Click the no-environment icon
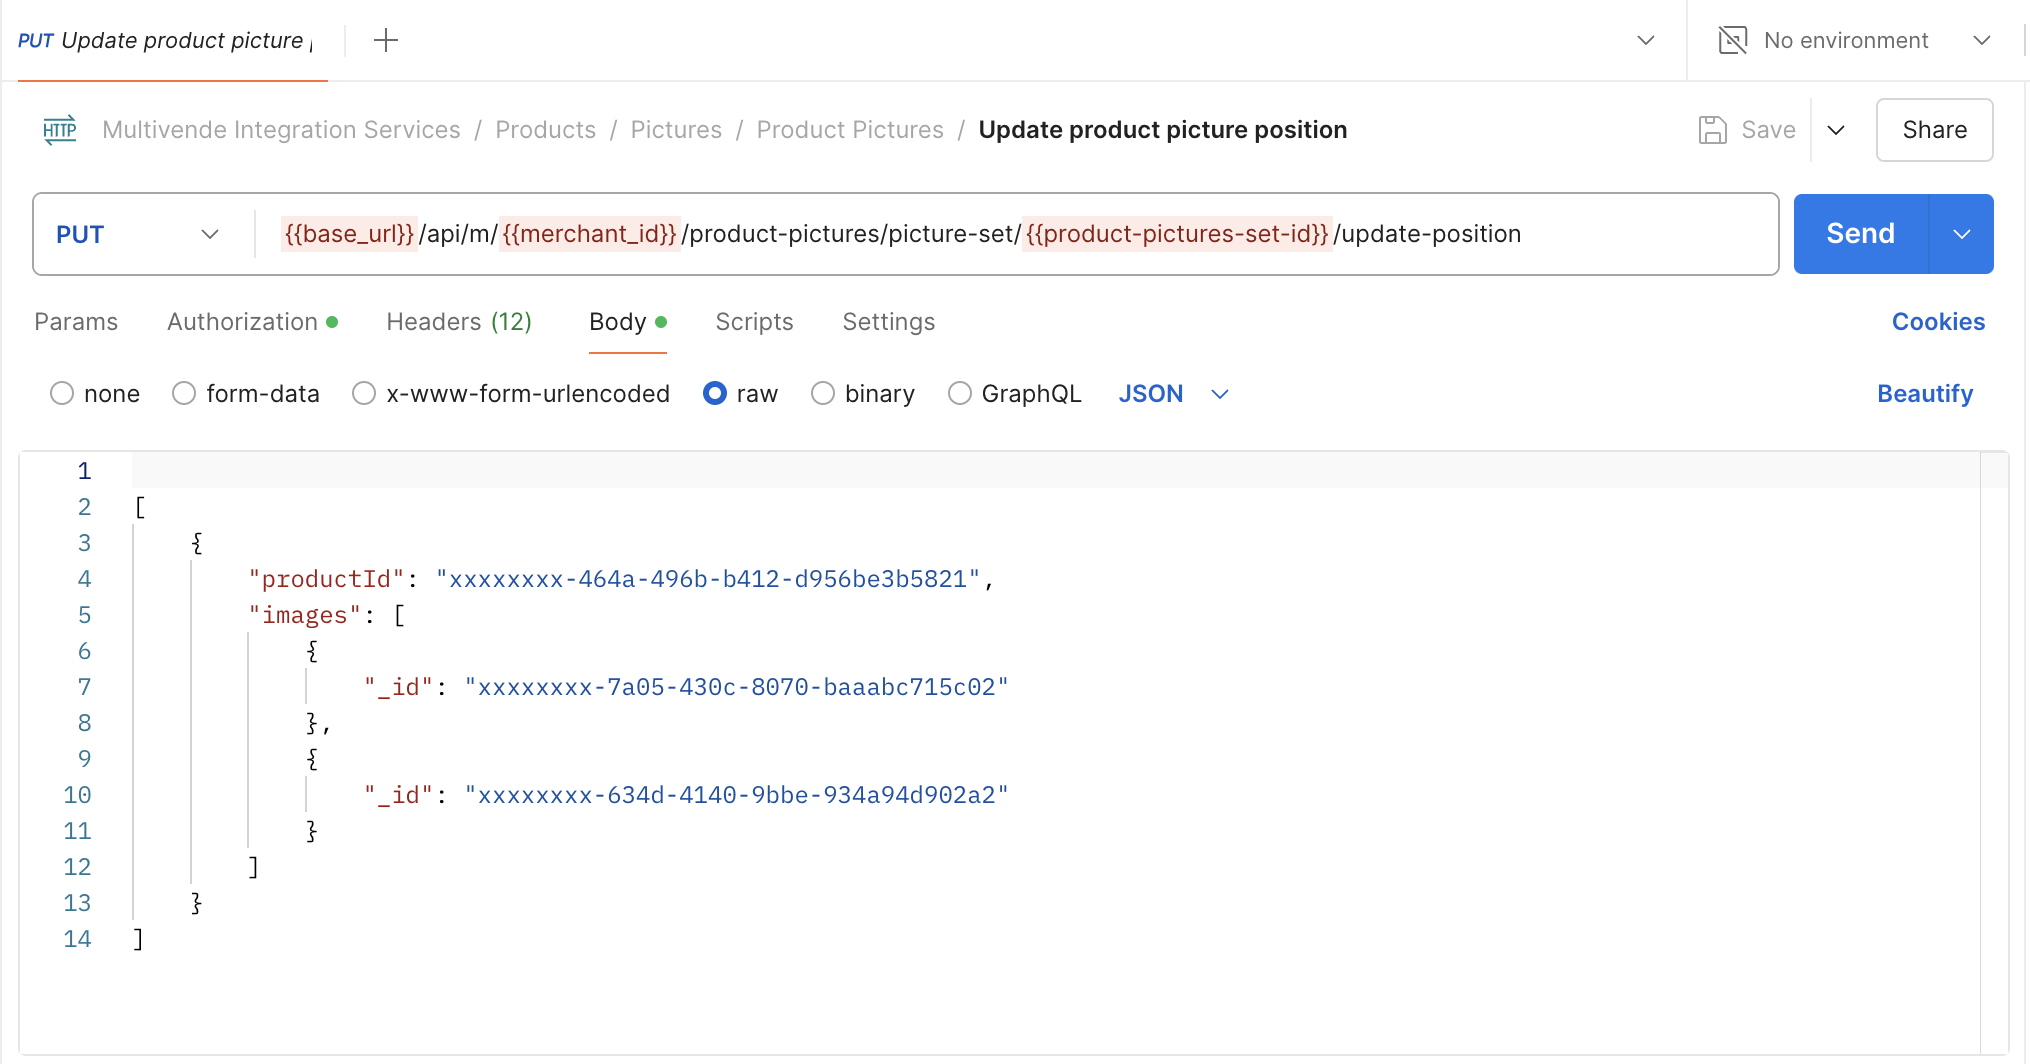 [x=1732, y=40]
